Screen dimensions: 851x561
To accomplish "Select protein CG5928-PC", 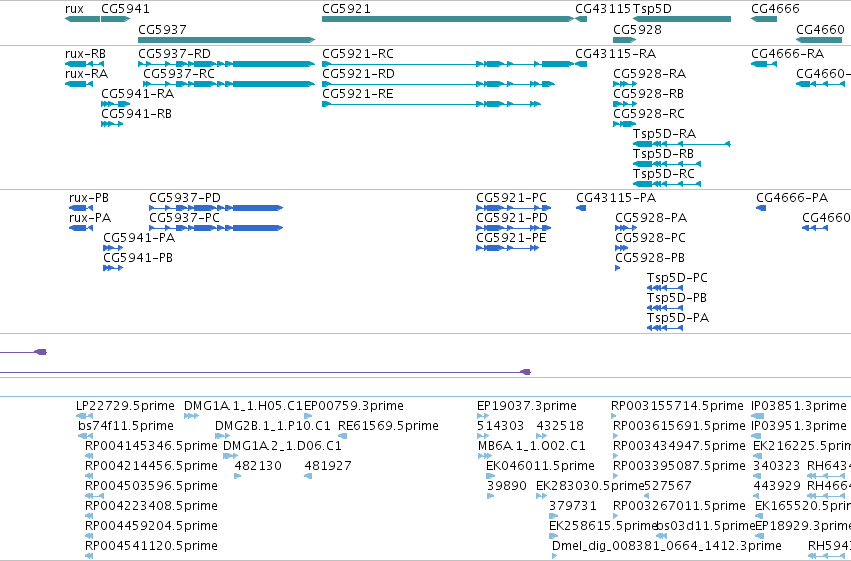I will pyautogui.click(x=621, y=248).
